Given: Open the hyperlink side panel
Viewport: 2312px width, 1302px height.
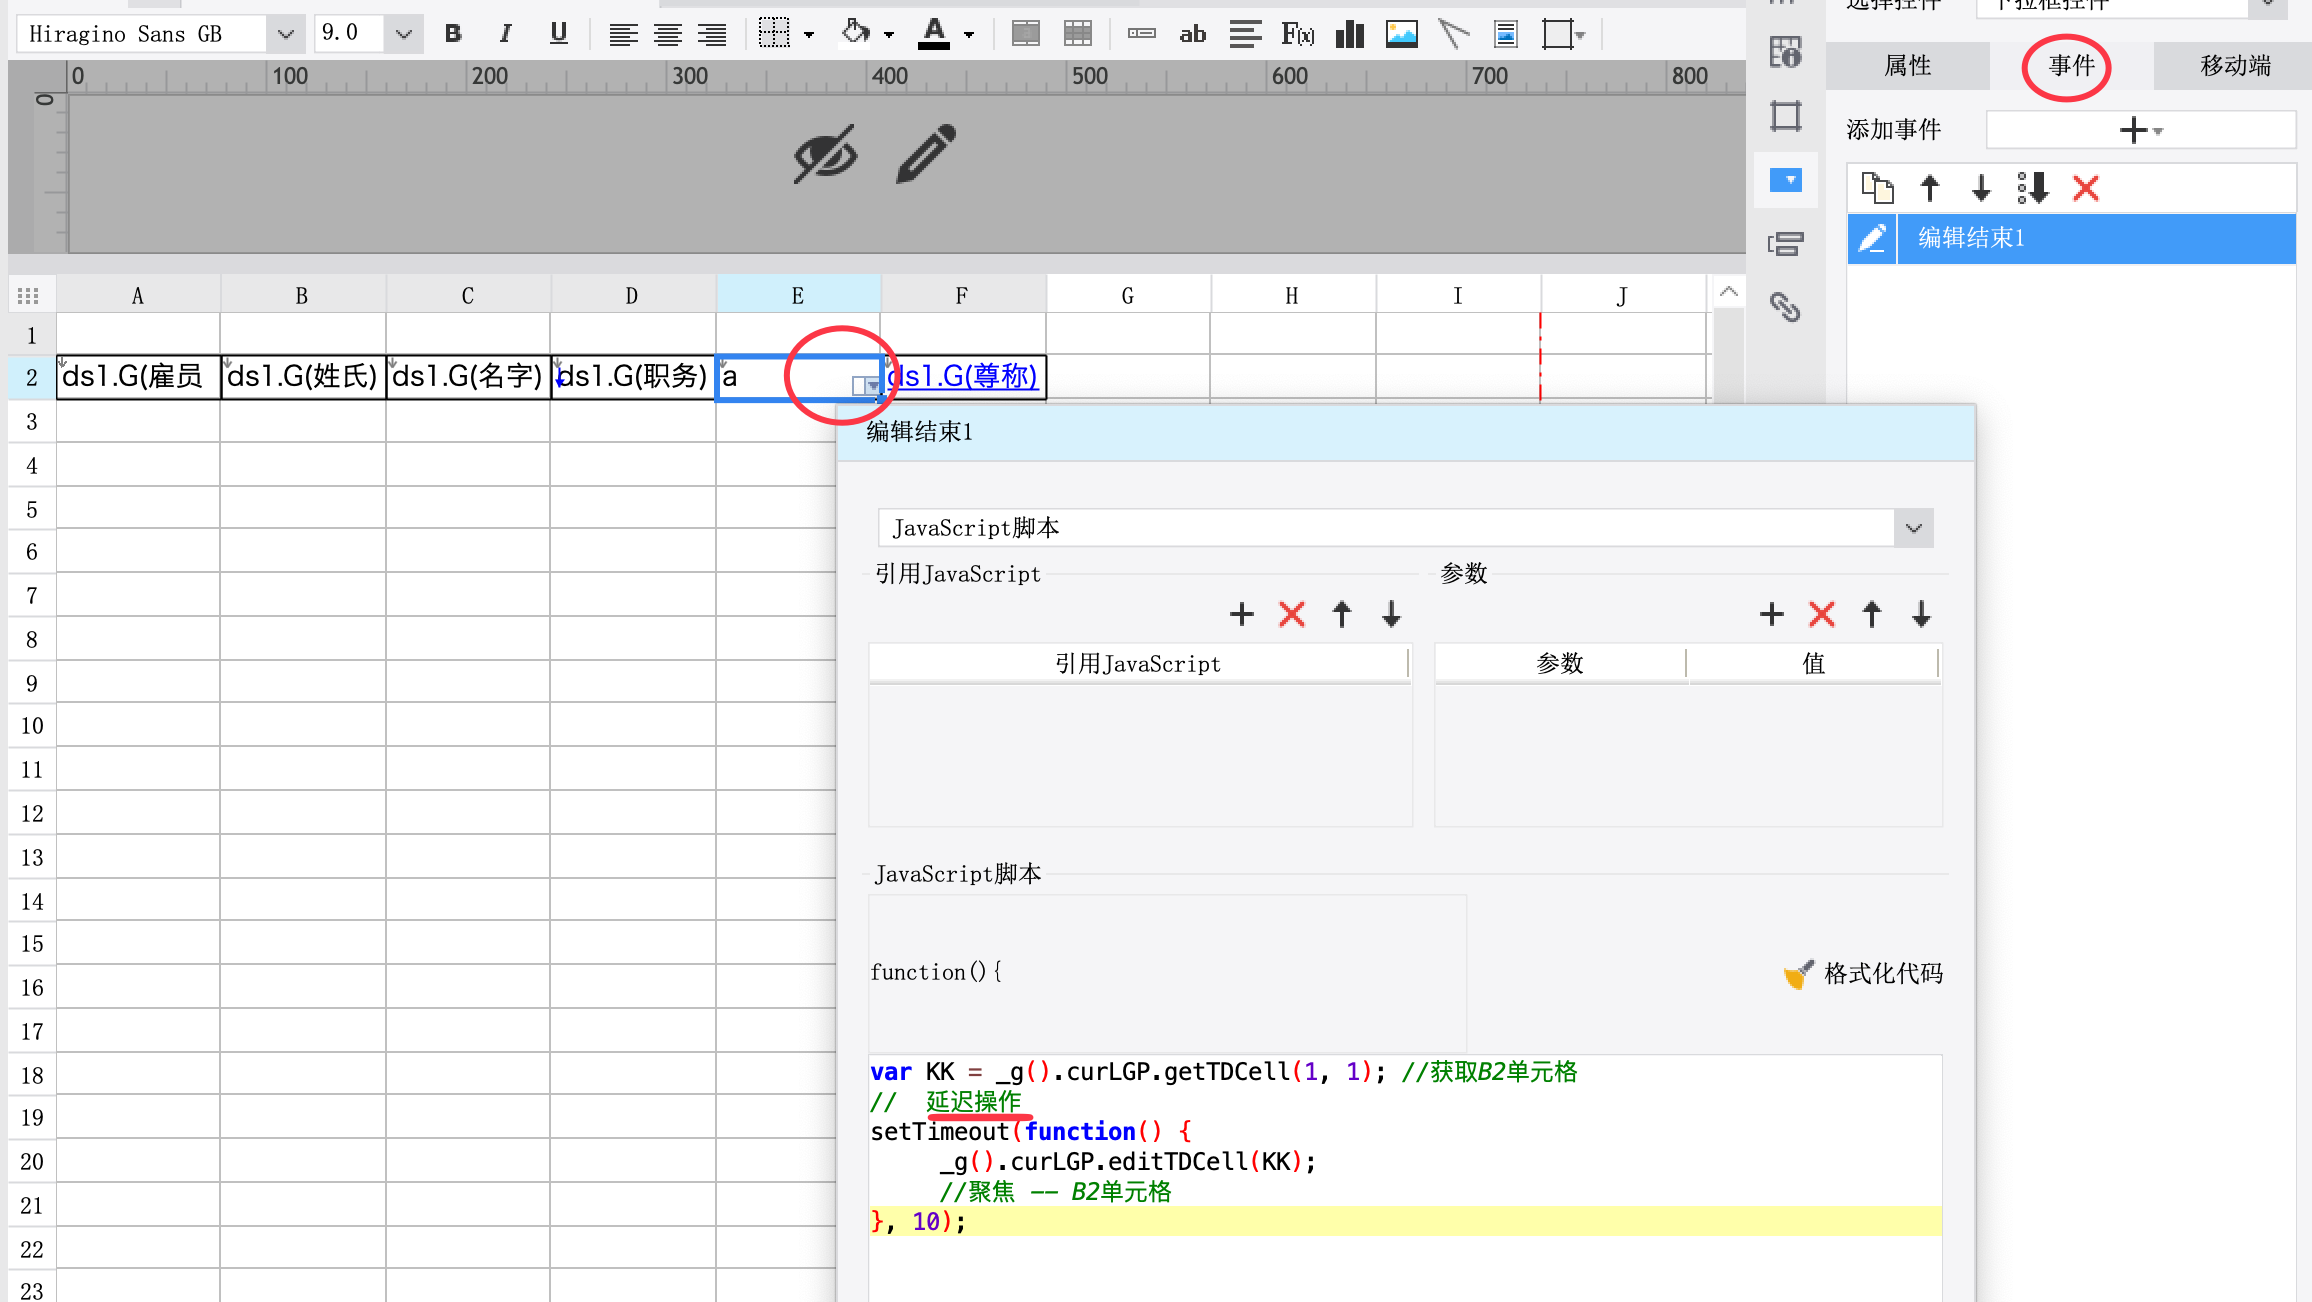Looking at the screenshot, I should pos(1786,307).
